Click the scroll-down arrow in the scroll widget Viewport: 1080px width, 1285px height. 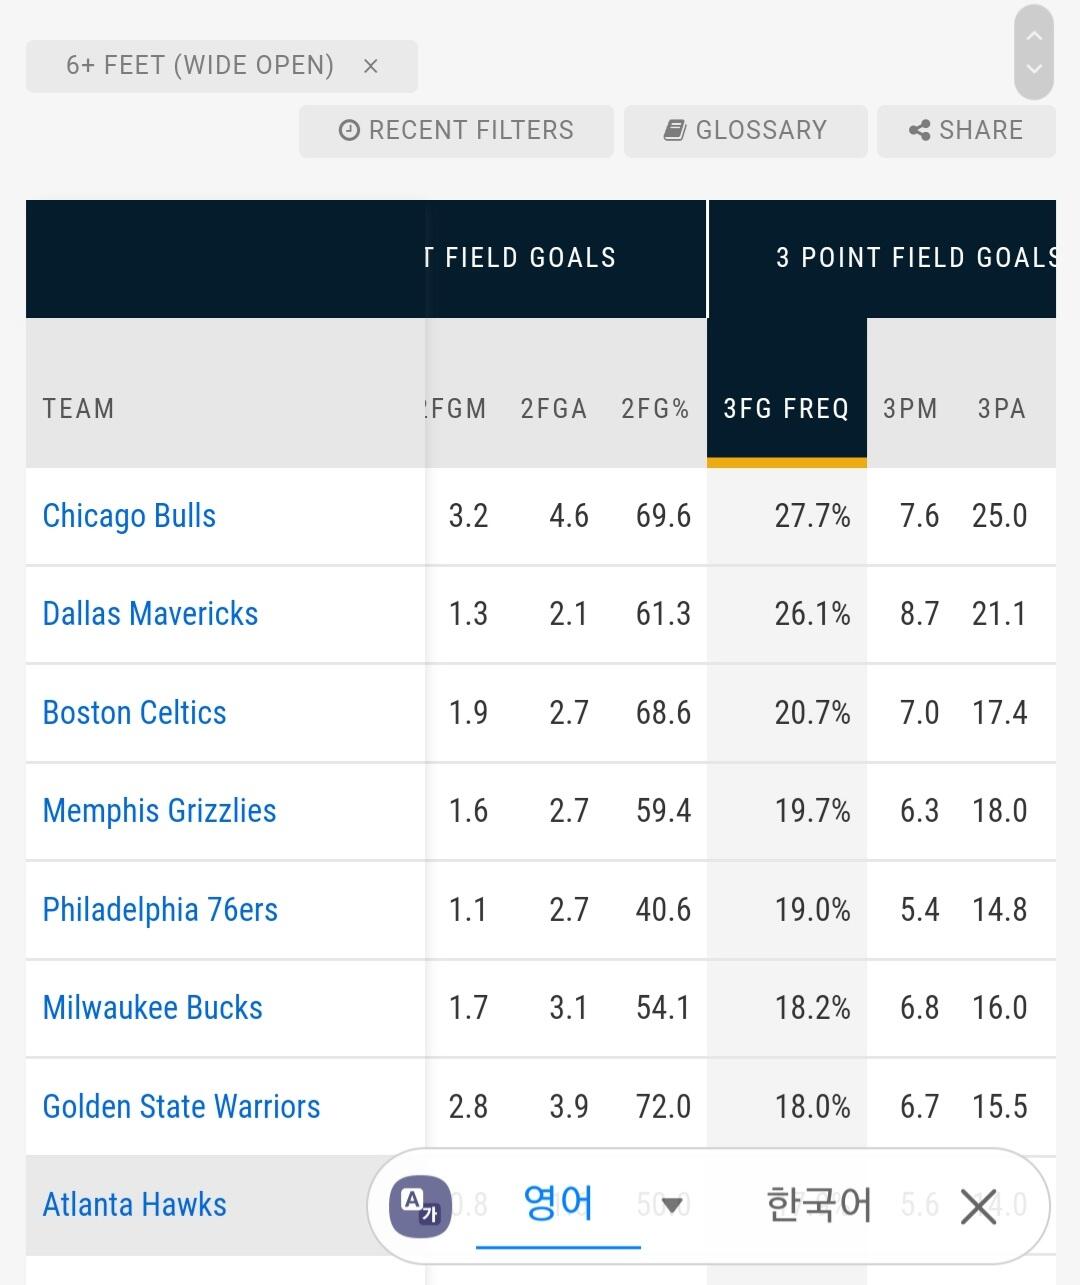click(1034, 69)
